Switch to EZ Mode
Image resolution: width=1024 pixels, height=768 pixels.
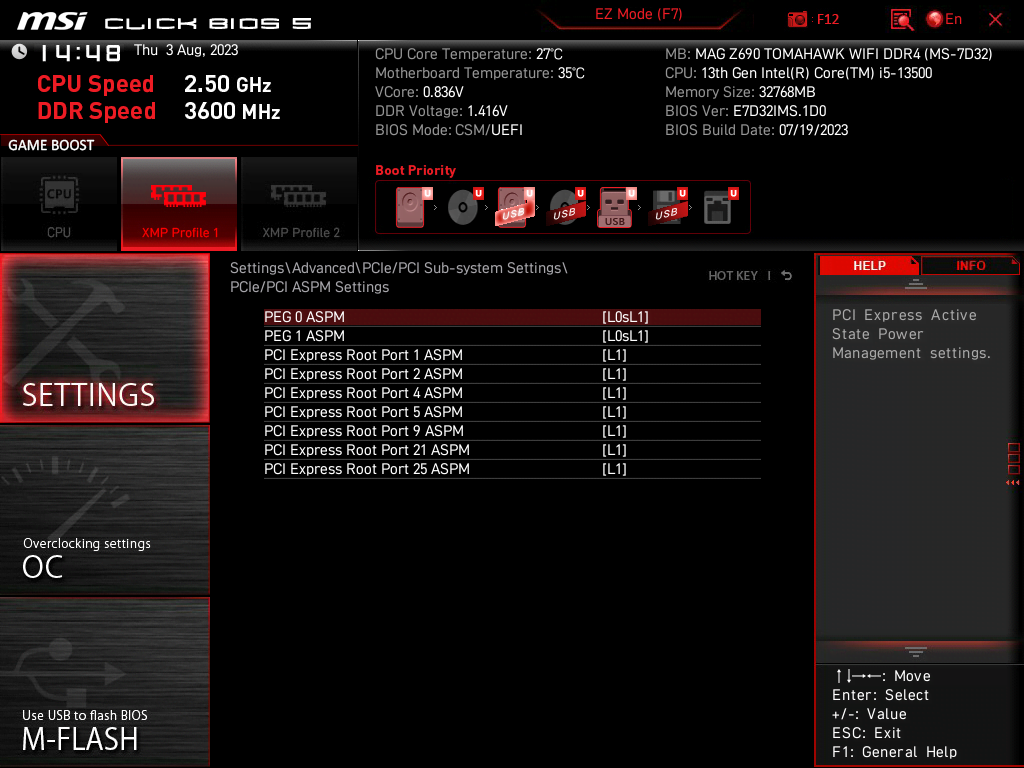click(x=640, y=16)
